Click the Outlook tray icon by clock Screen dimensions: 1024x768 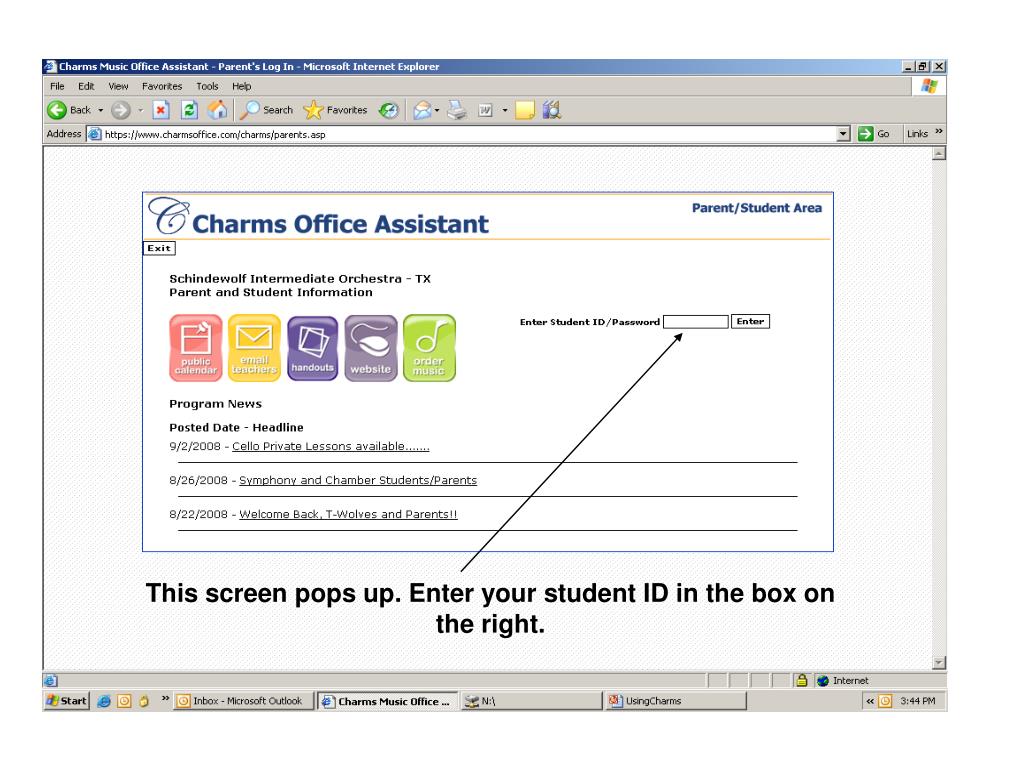pyautogui.click(x=885, y=701)
